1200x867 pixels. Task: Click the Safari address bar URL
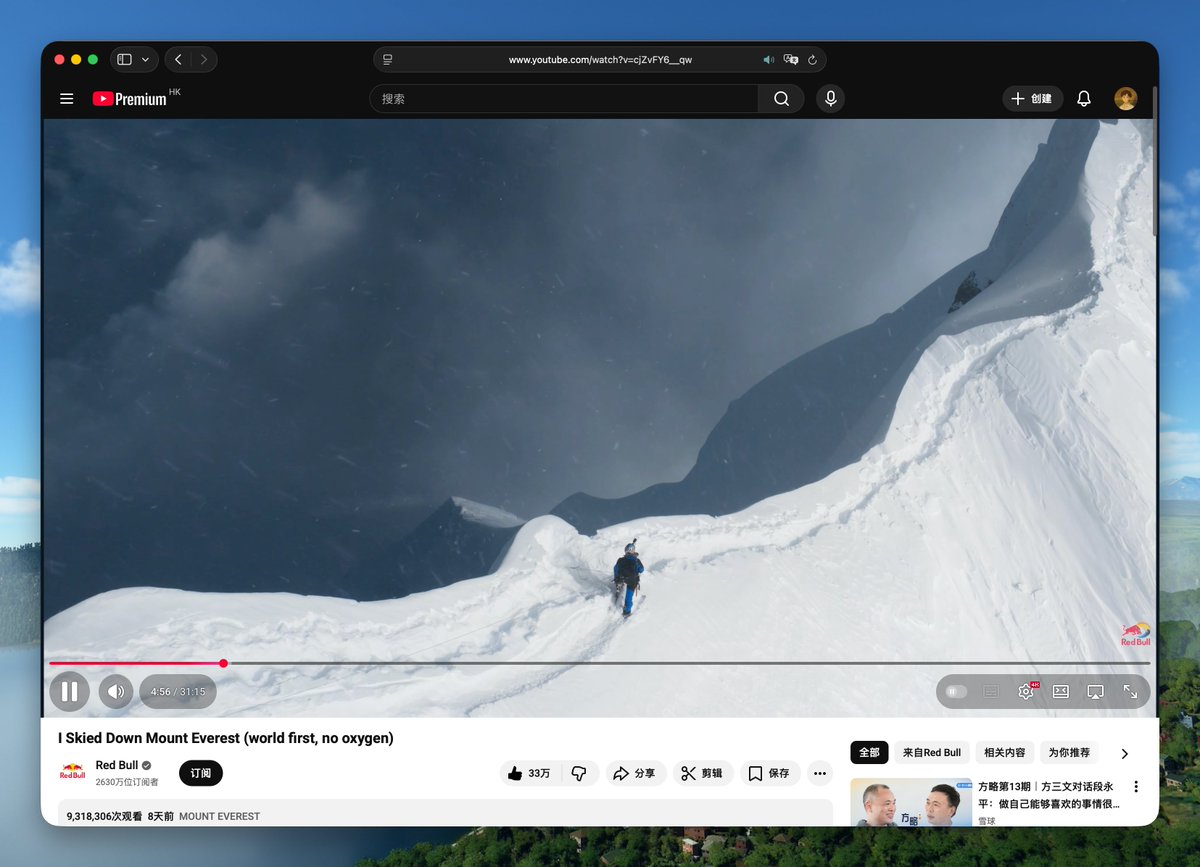600,60
